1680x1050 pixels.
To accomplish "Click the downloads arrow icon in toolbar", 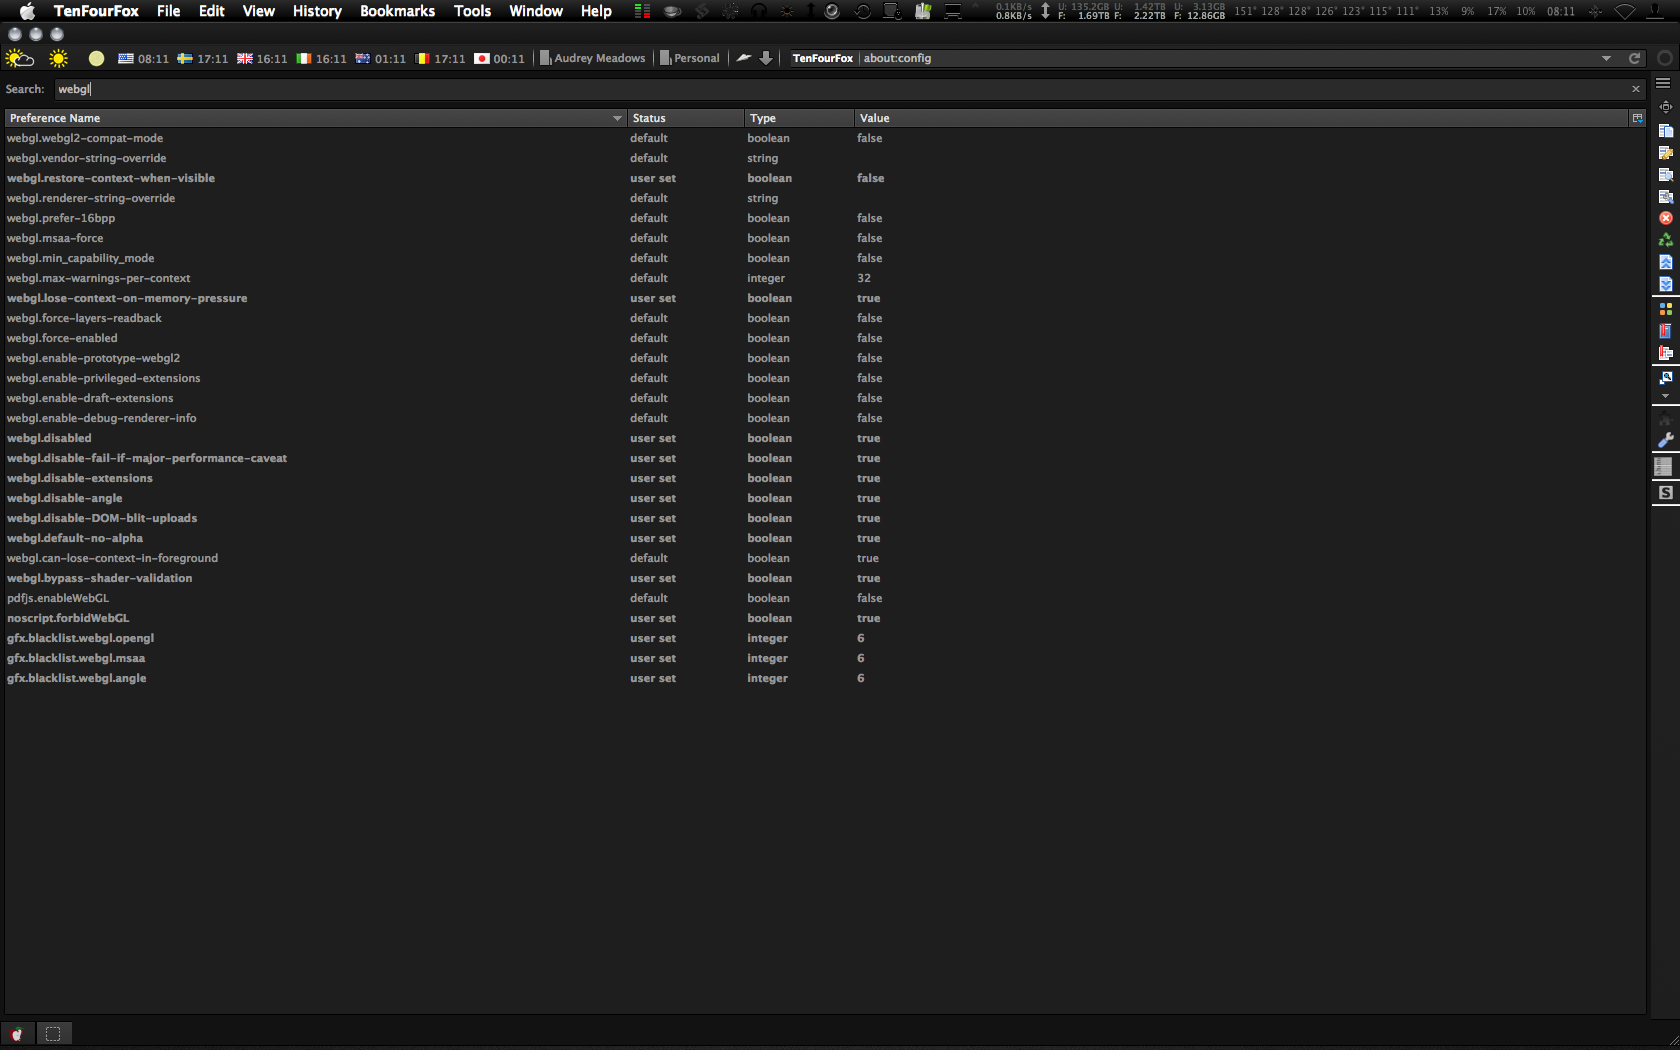I will pyautogui.click(x=766, y=58).
